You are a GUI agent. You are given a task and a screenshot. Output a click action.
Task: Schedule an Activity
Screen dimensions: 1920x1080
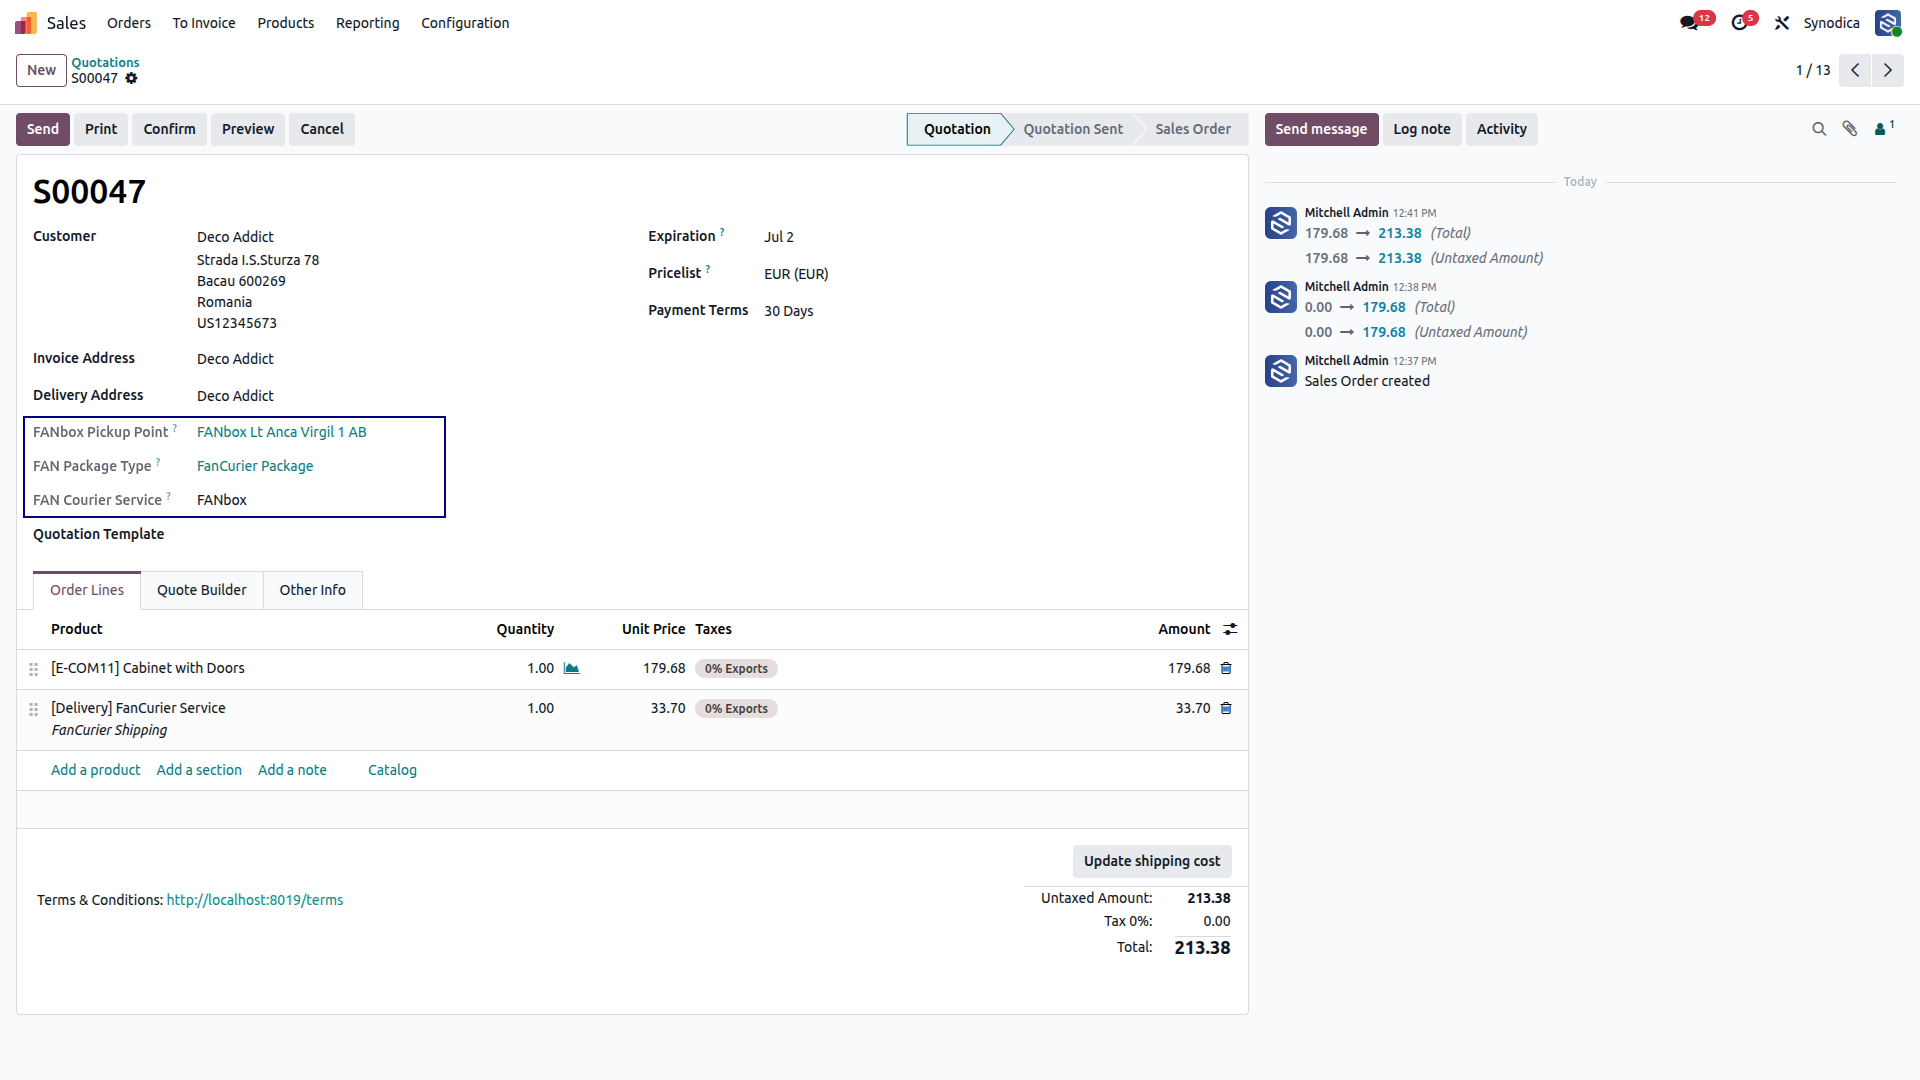[x=1502, y=129]
